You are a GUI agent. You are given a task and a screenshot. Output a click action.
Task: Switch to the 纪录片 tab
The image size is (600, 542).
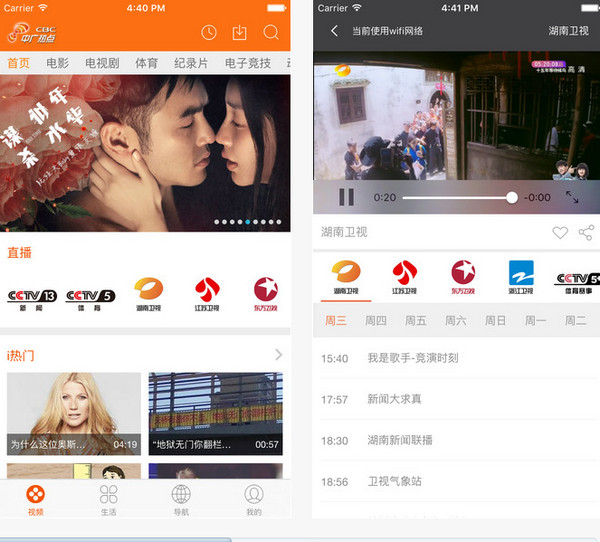pyautogui.click(x=191, y=63)
